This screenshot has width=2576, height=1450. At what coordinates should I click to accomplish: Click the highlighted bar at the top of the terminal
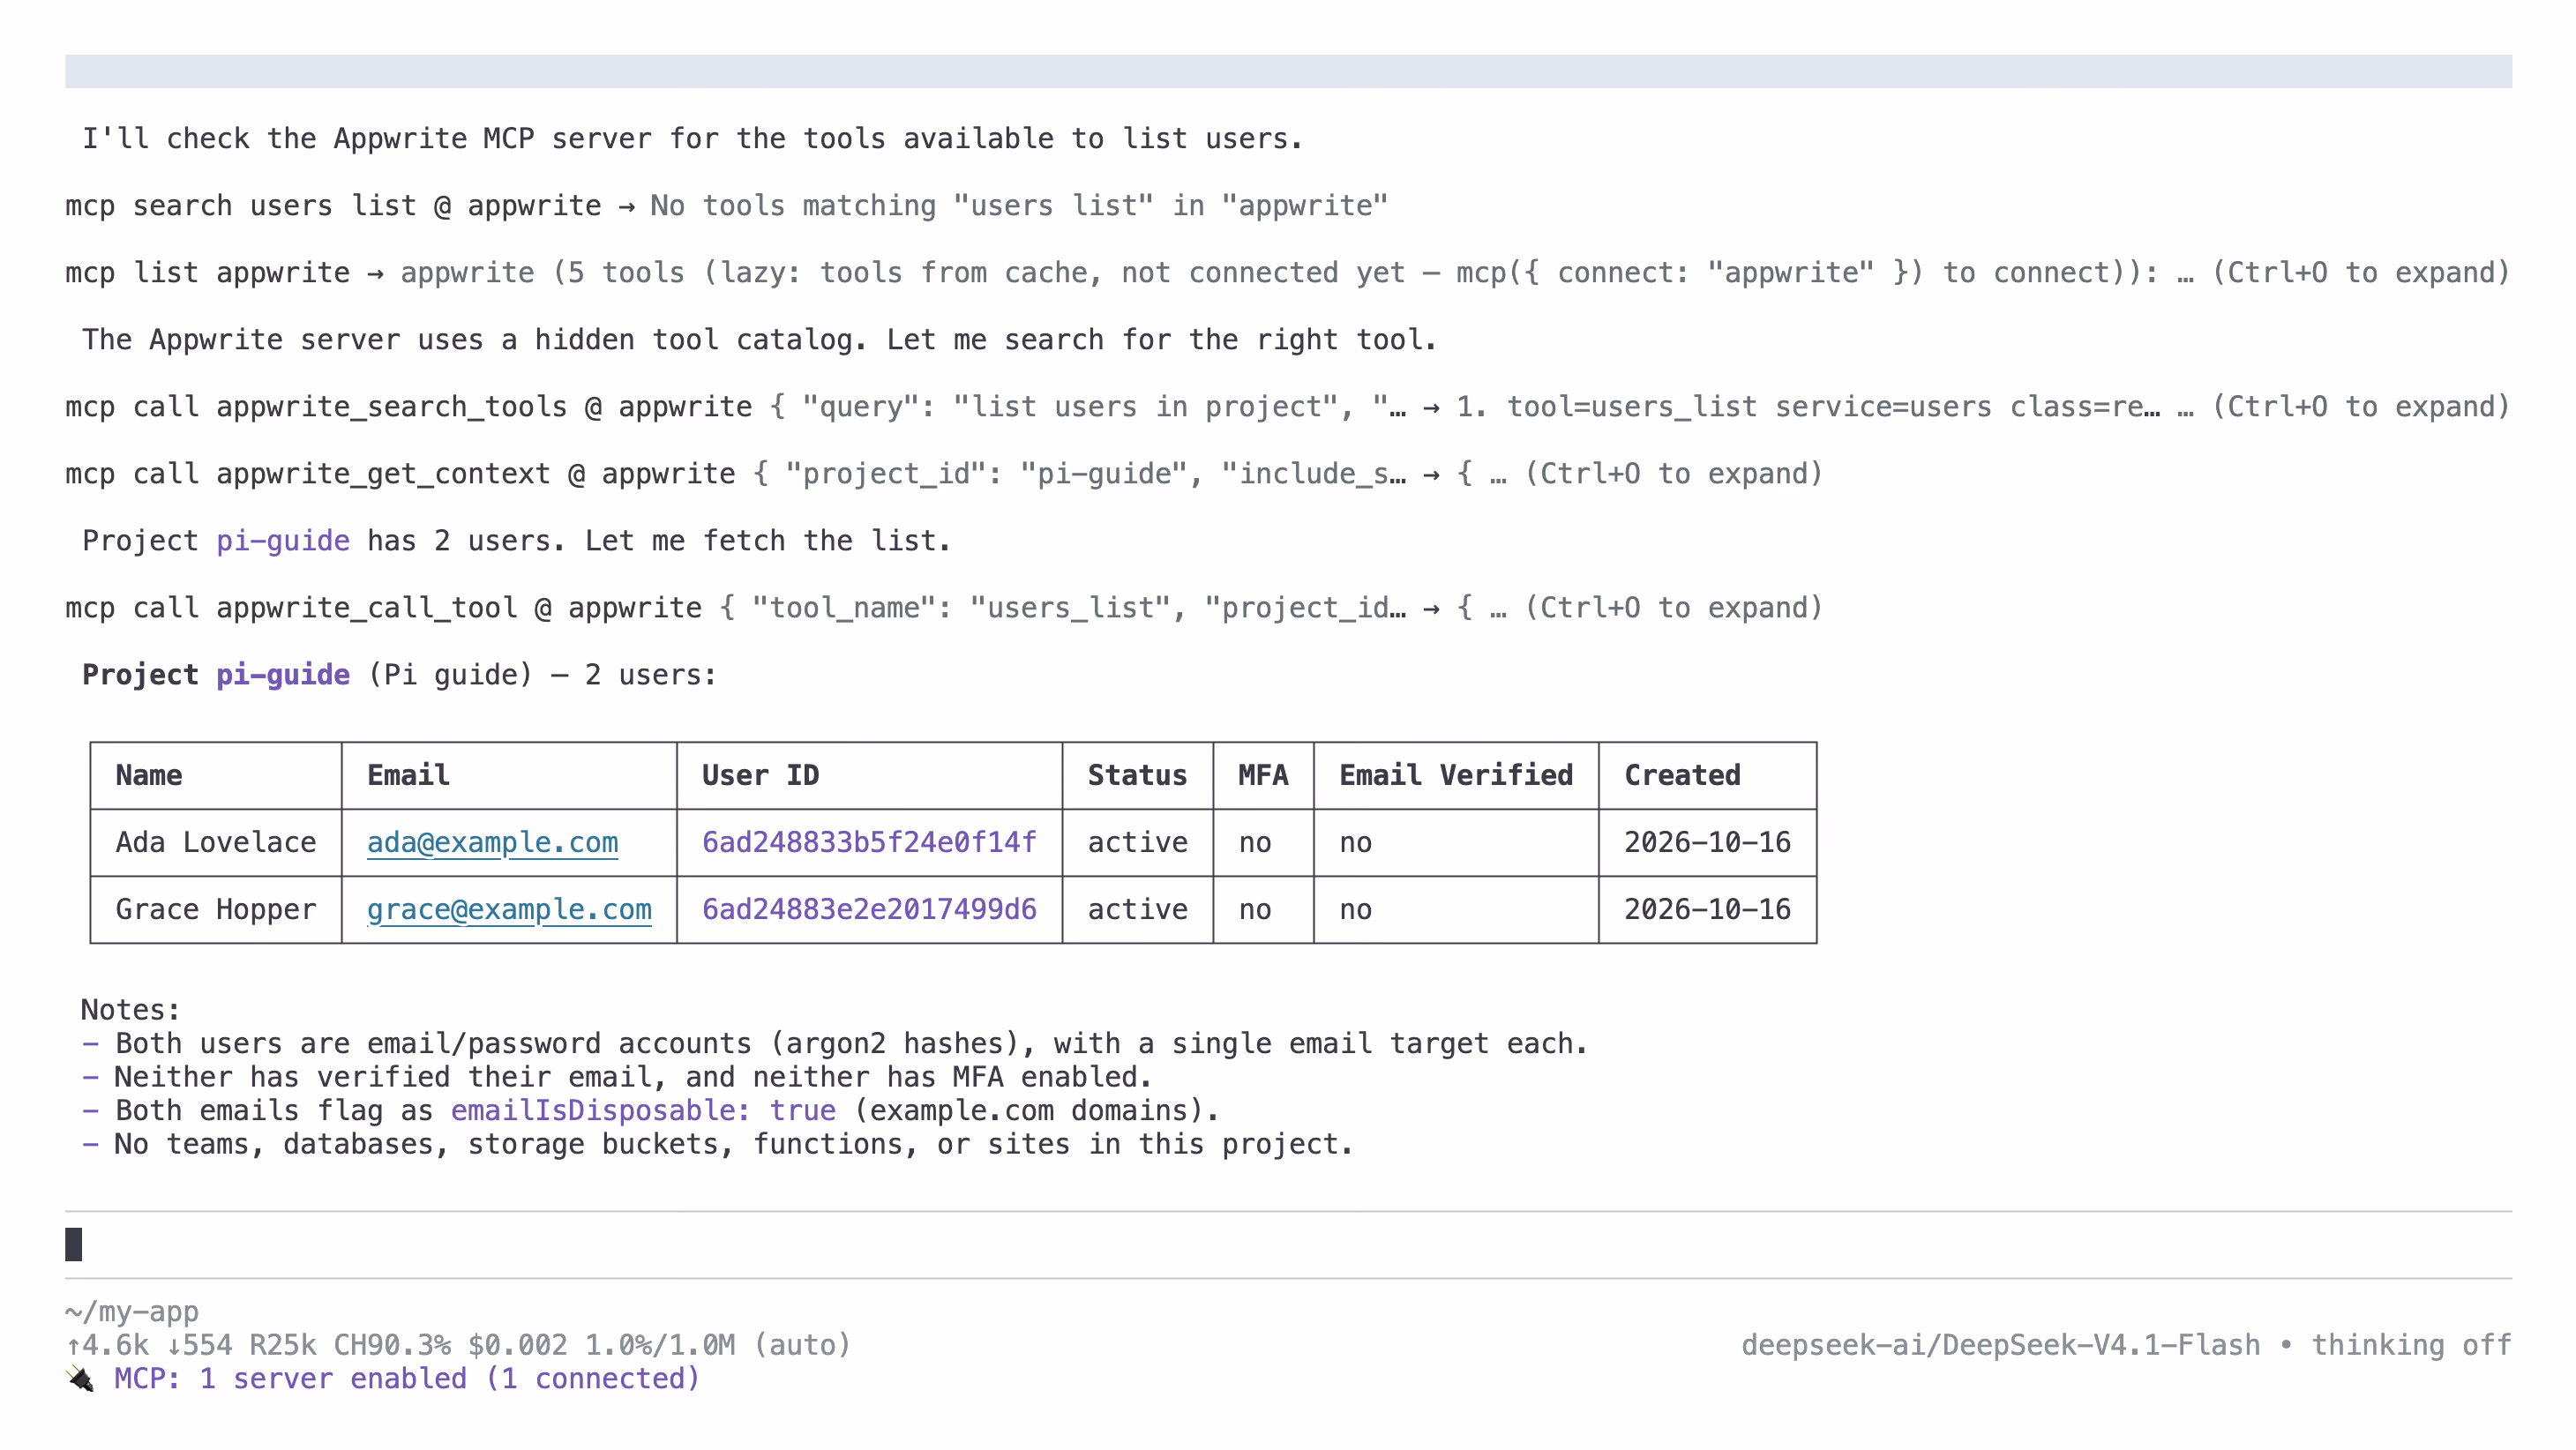(x=1288, y=71)
